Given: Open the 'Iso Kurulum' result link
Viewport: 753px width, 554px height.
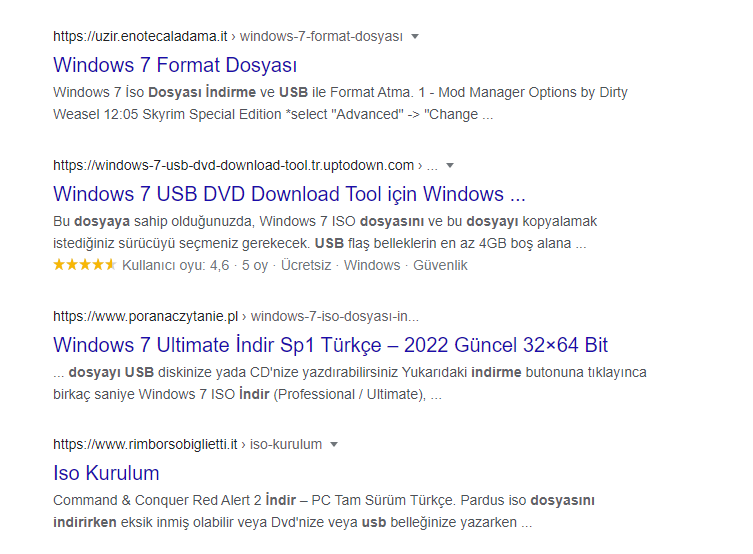Looking at the screenshot, I should 106,473.
